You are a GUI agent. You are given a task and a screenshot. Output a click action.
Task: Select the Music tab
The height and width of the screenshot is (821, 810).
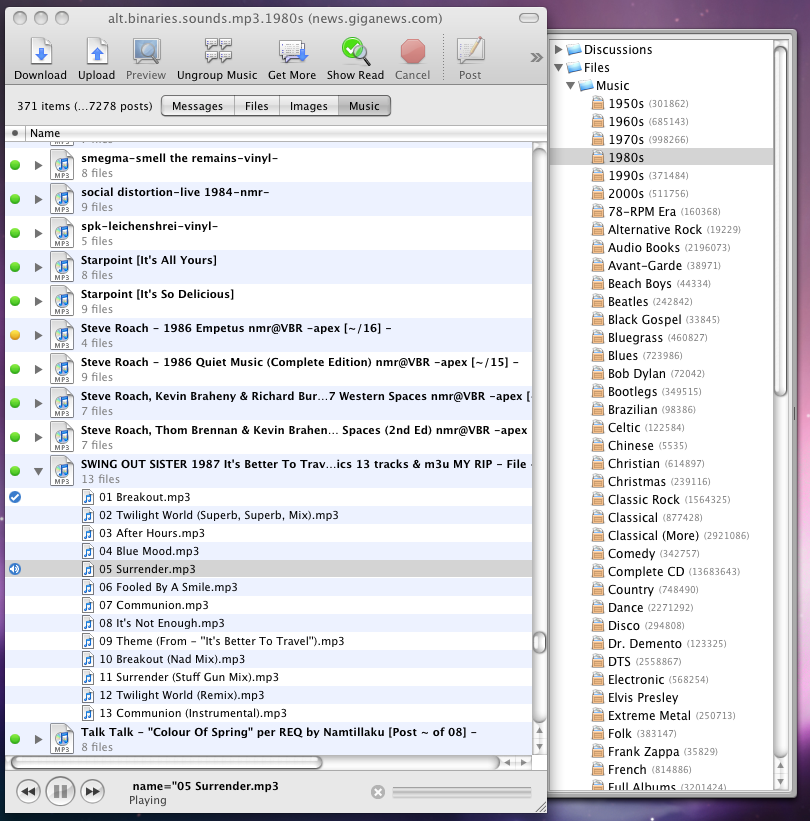click(364, 106)
